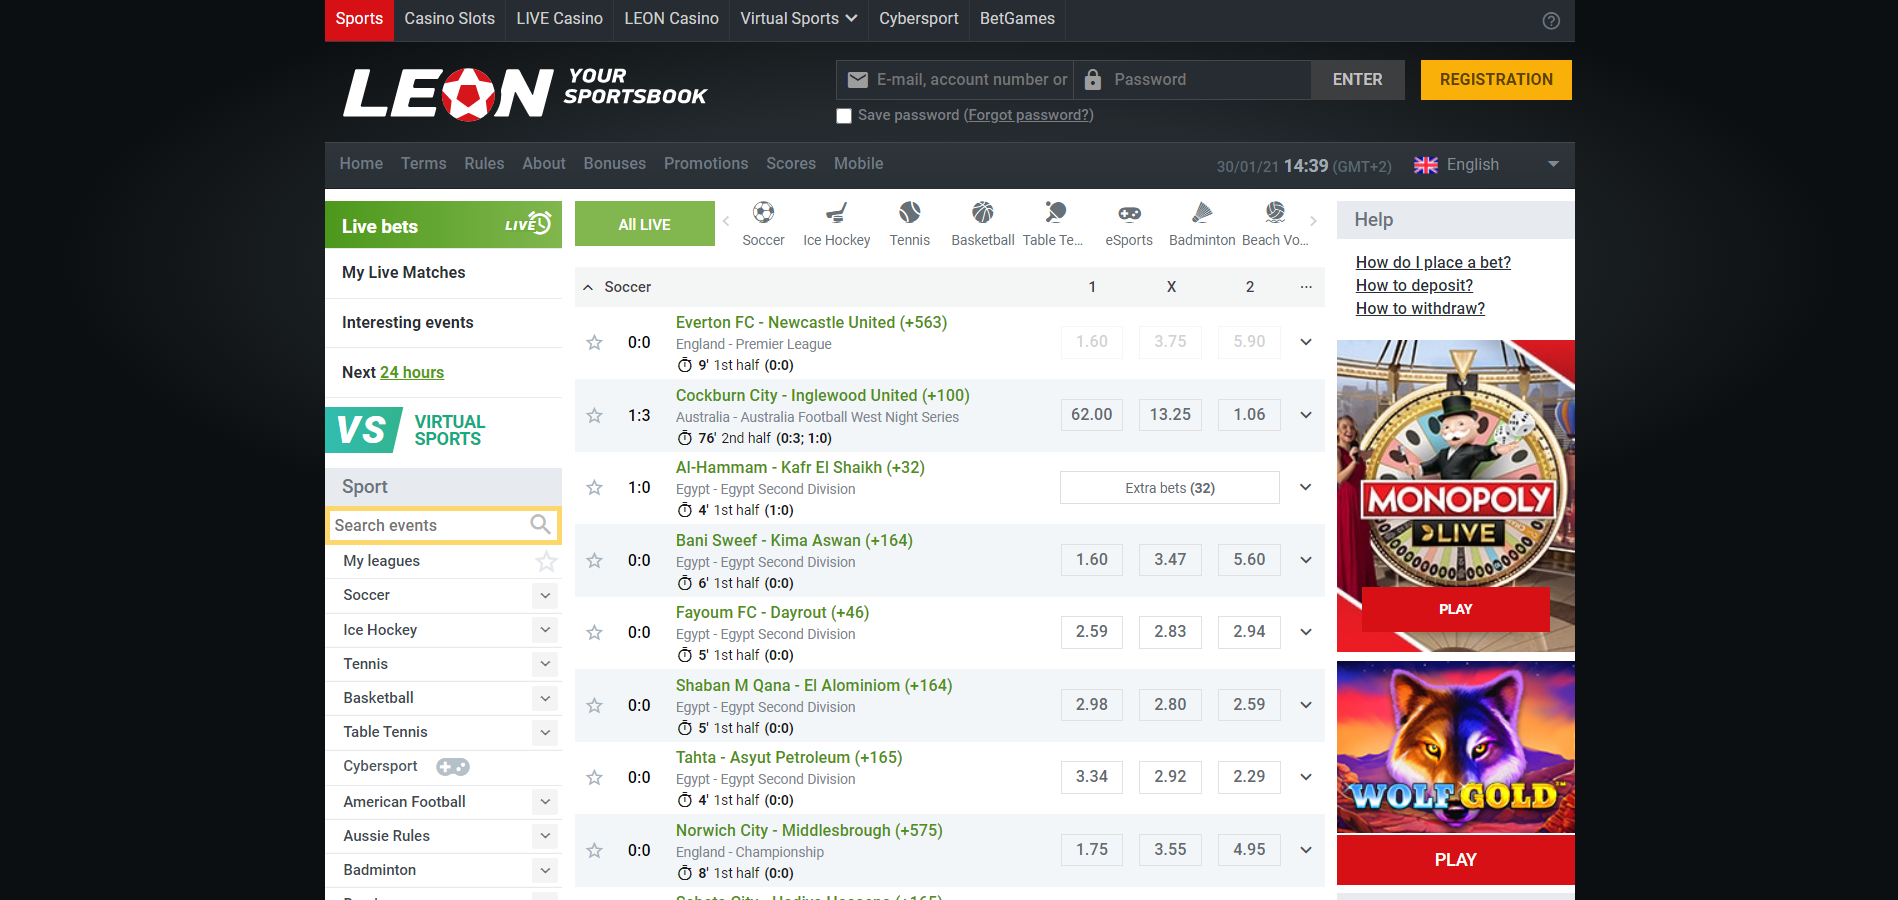Switch to the Cybersport tab

[x=918, y=19]
